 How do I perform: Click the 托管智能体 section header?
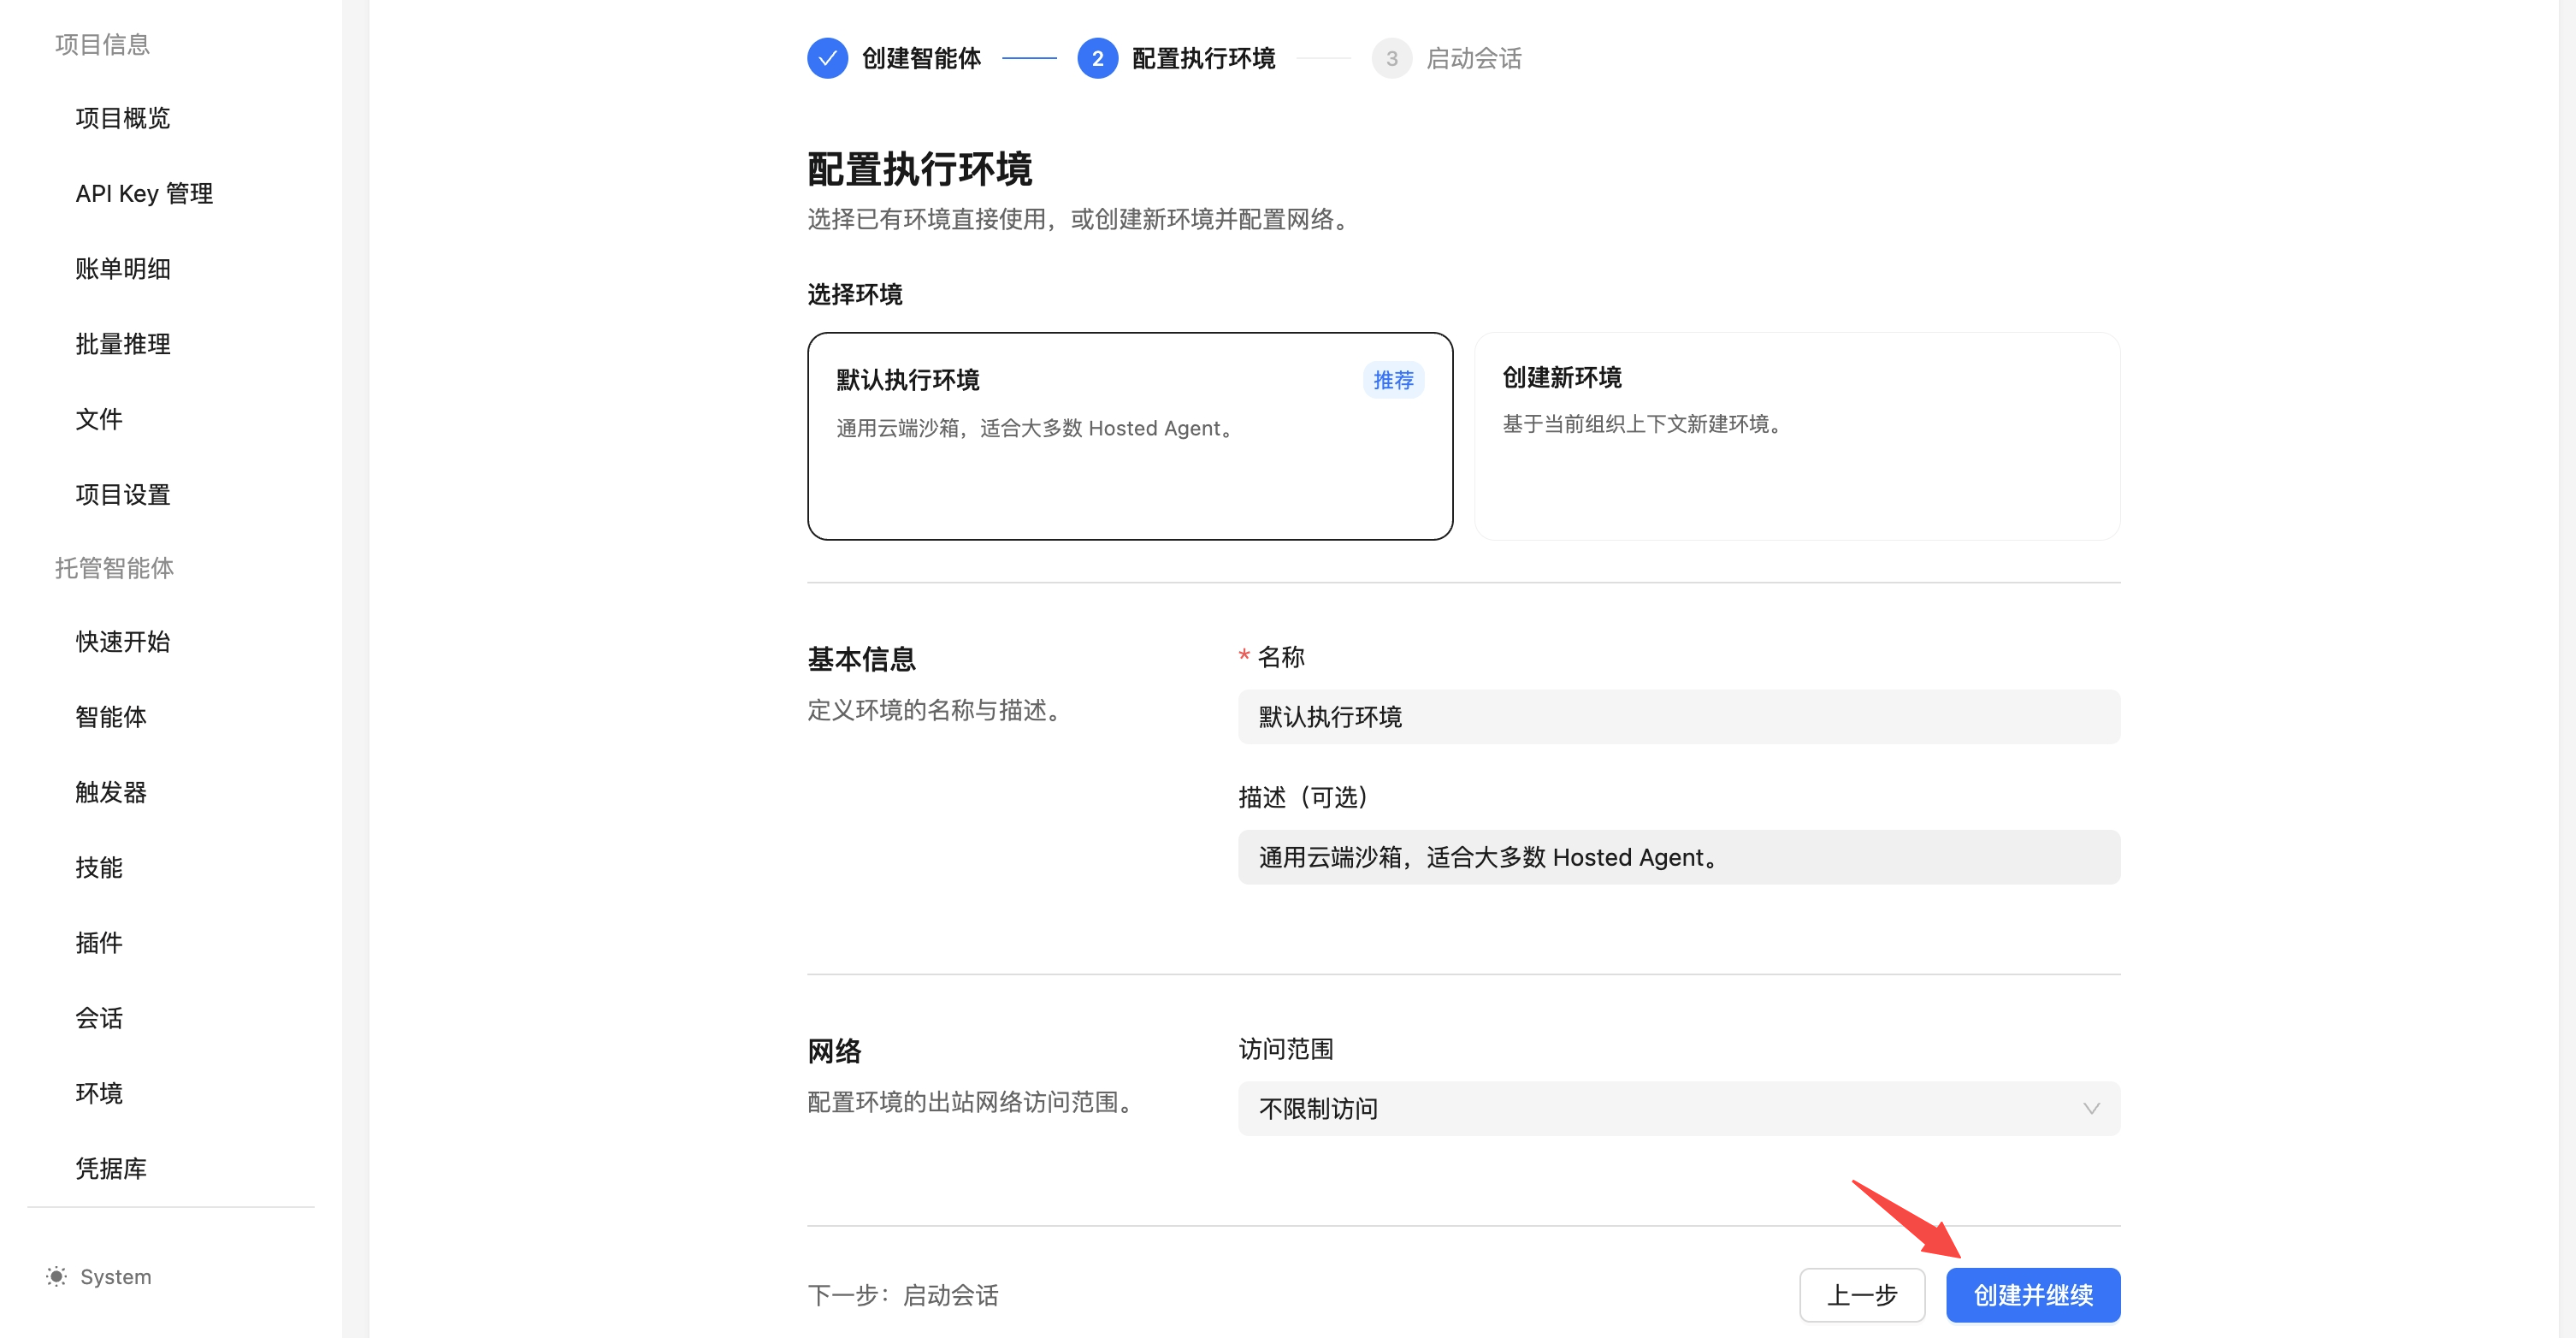click(x=114, y=568)
